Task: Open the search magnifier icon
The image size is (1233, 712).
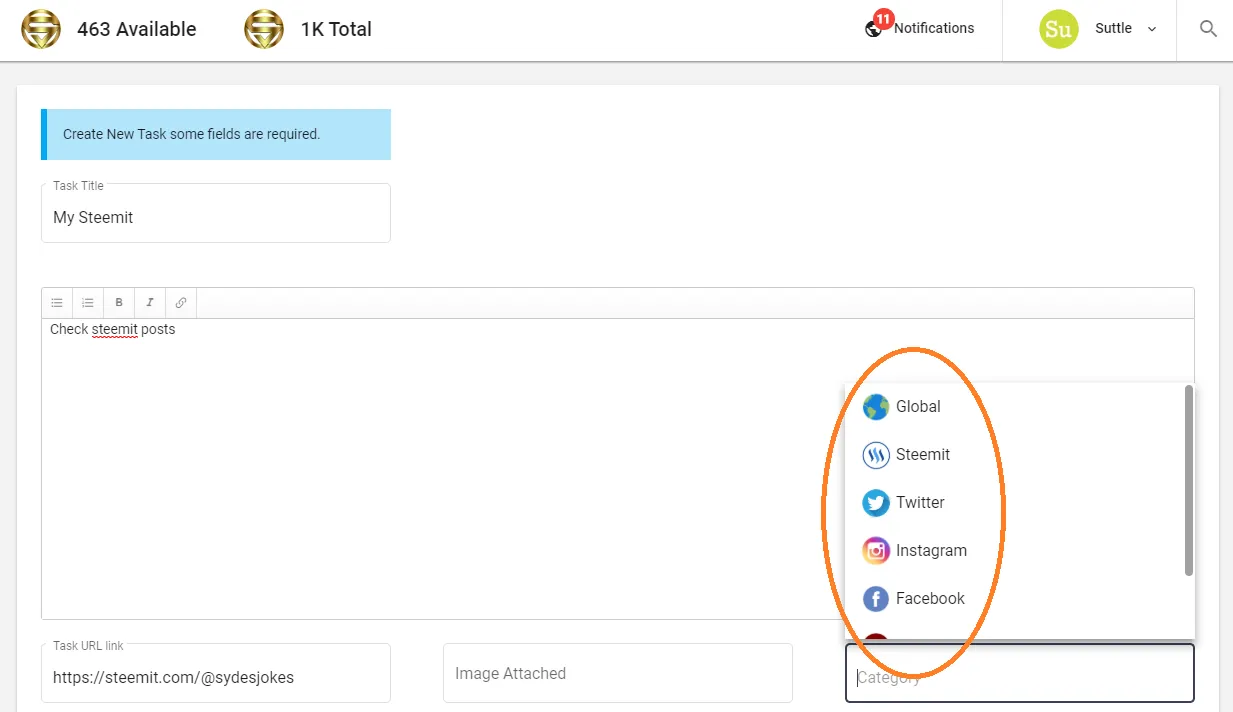Action: pos(1208,29)
